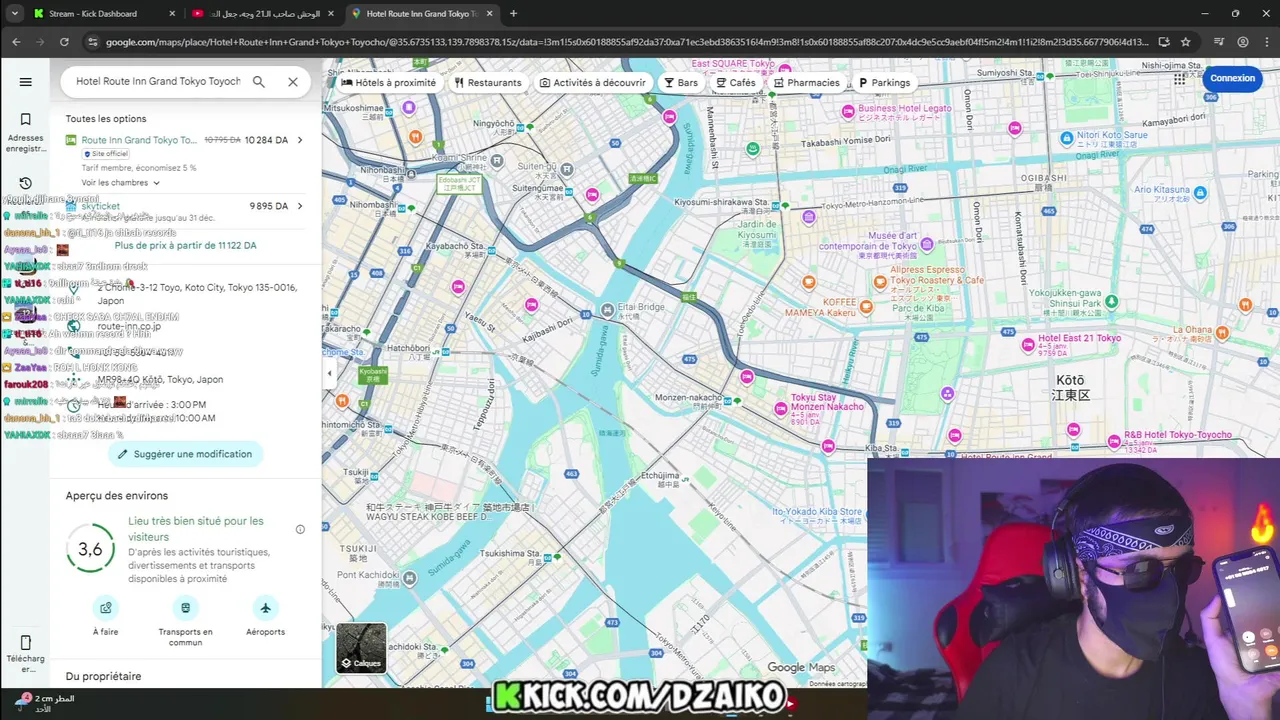This screenshot has height=720, width=1280.
Task: Select the Parkings filter chip
Action: (885, 83)
